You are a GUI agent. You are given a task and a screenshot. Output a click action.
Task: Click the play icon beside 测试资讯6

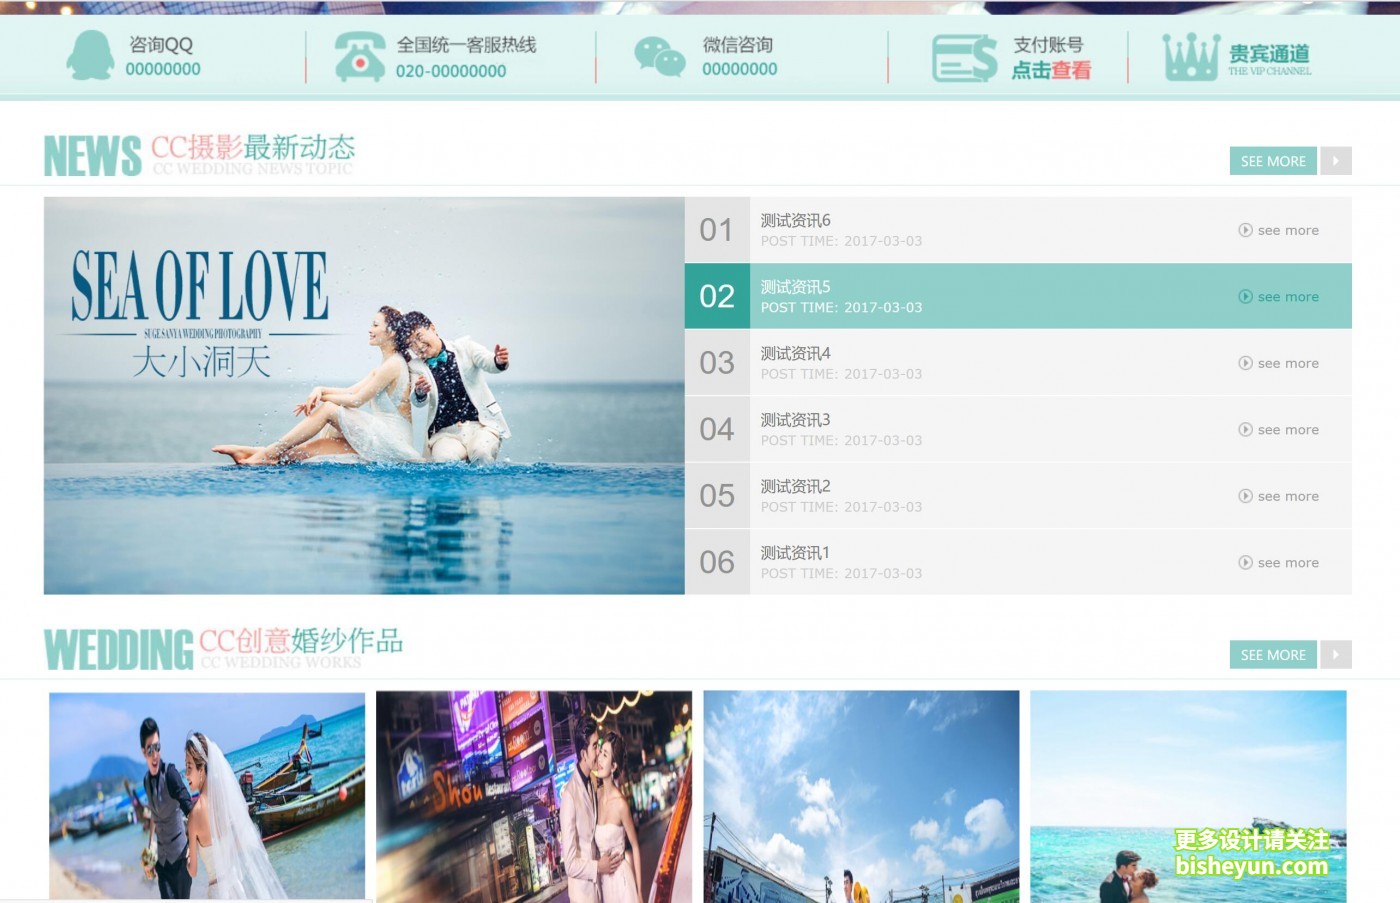[1245, 230]
